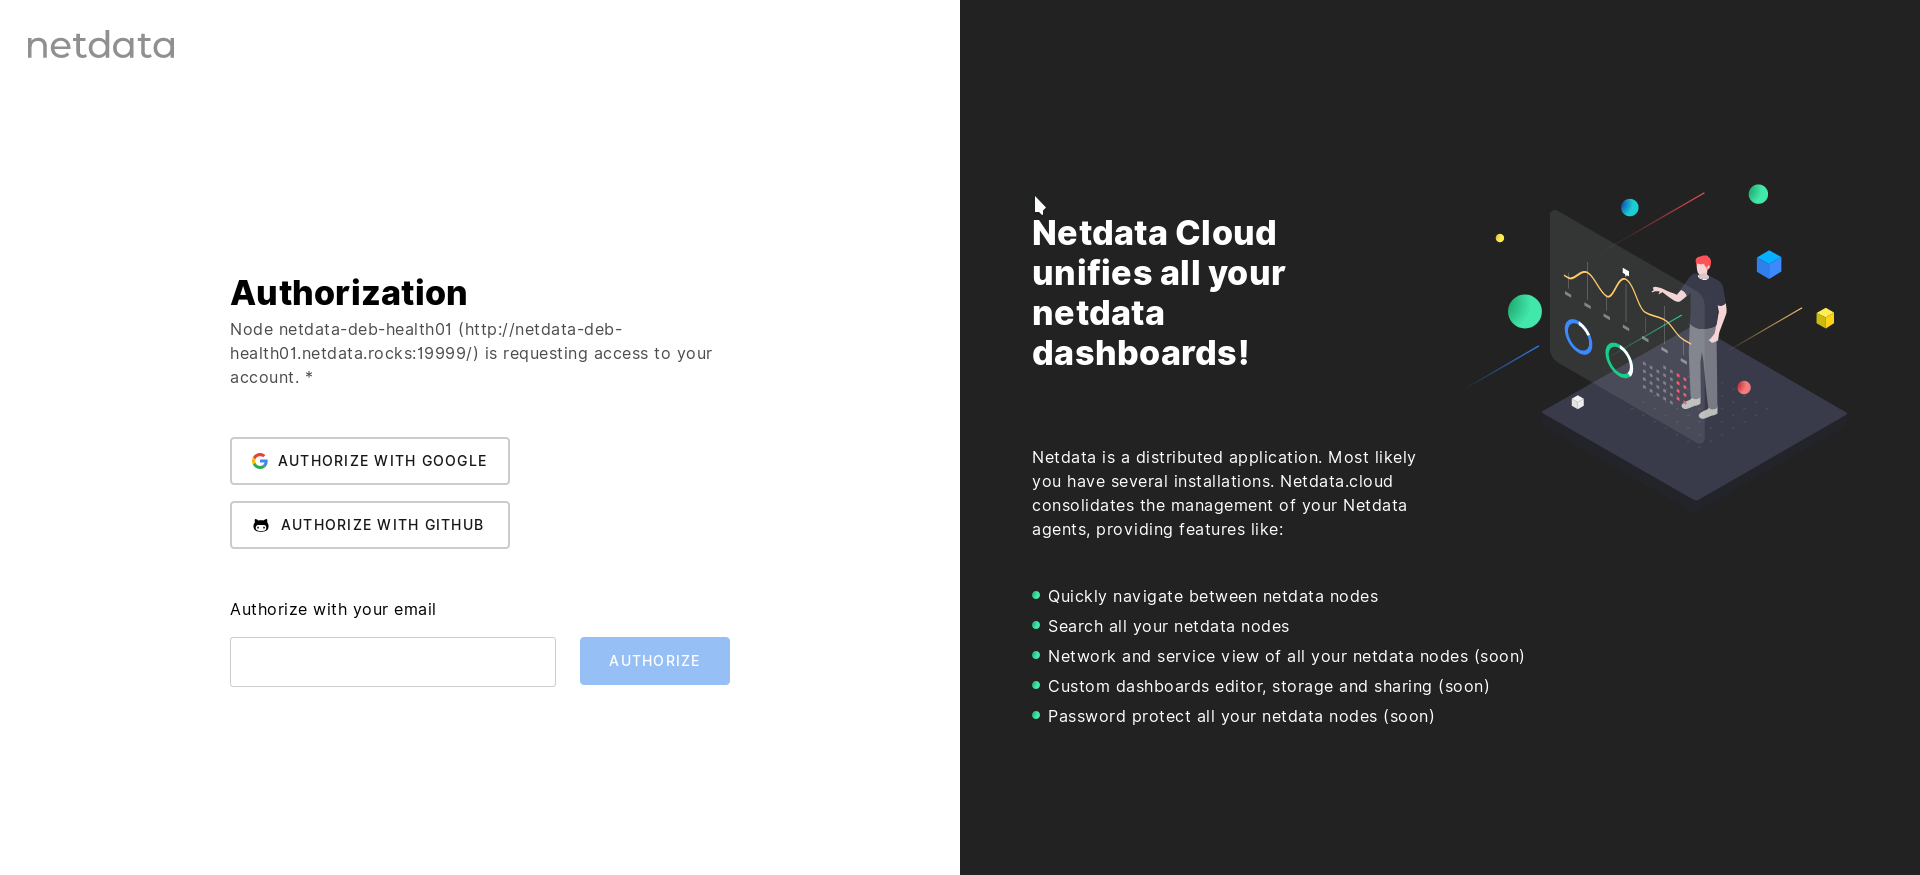Click 'Search all your netdata nodes'

point(1169,626)
